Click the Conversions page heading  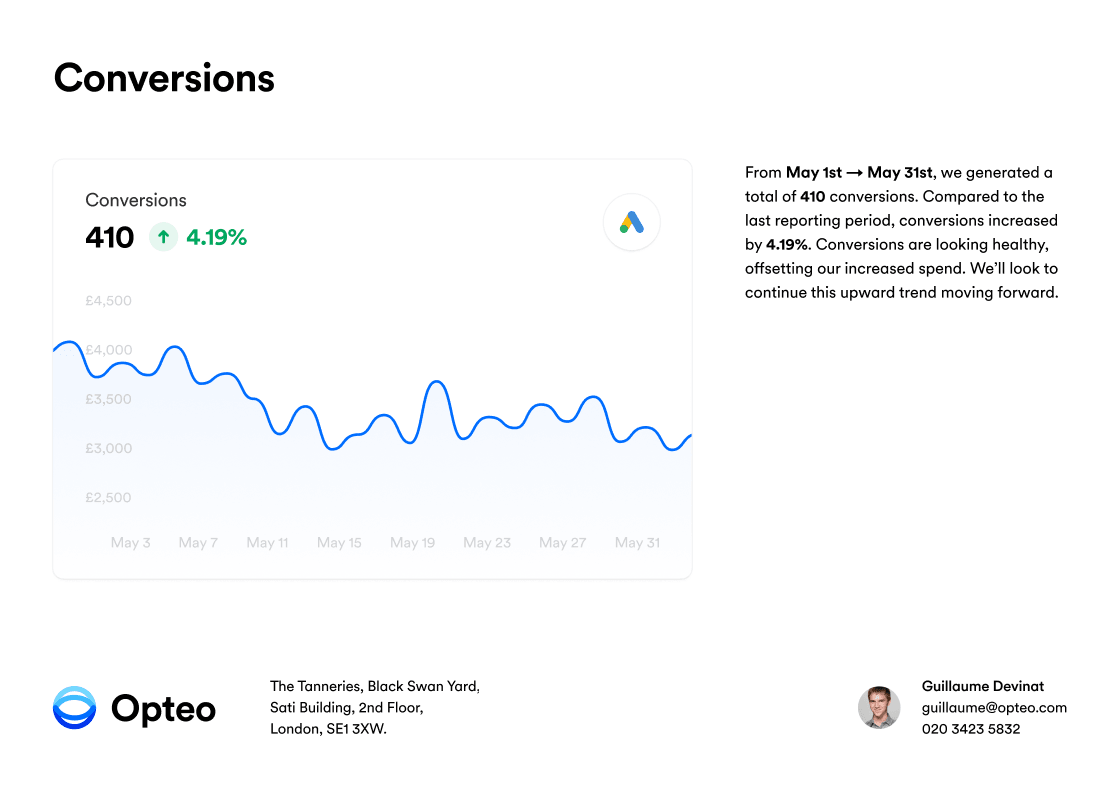[x=164, y=78]
